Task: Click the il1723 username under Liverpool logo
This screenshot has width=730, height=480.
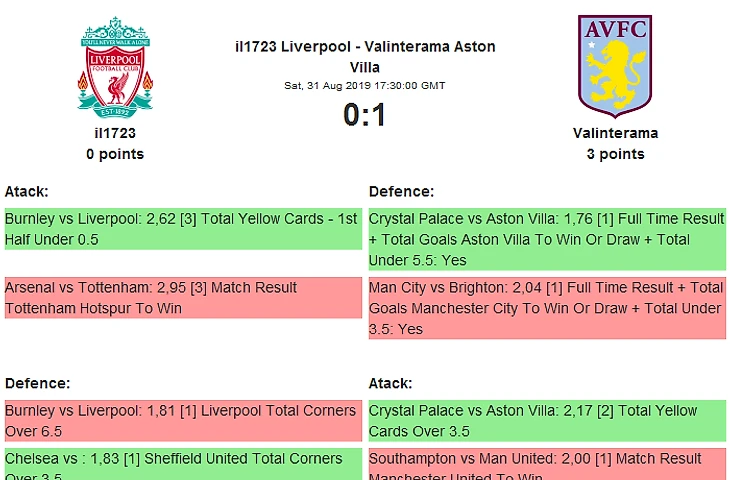Action: [115, 132]
